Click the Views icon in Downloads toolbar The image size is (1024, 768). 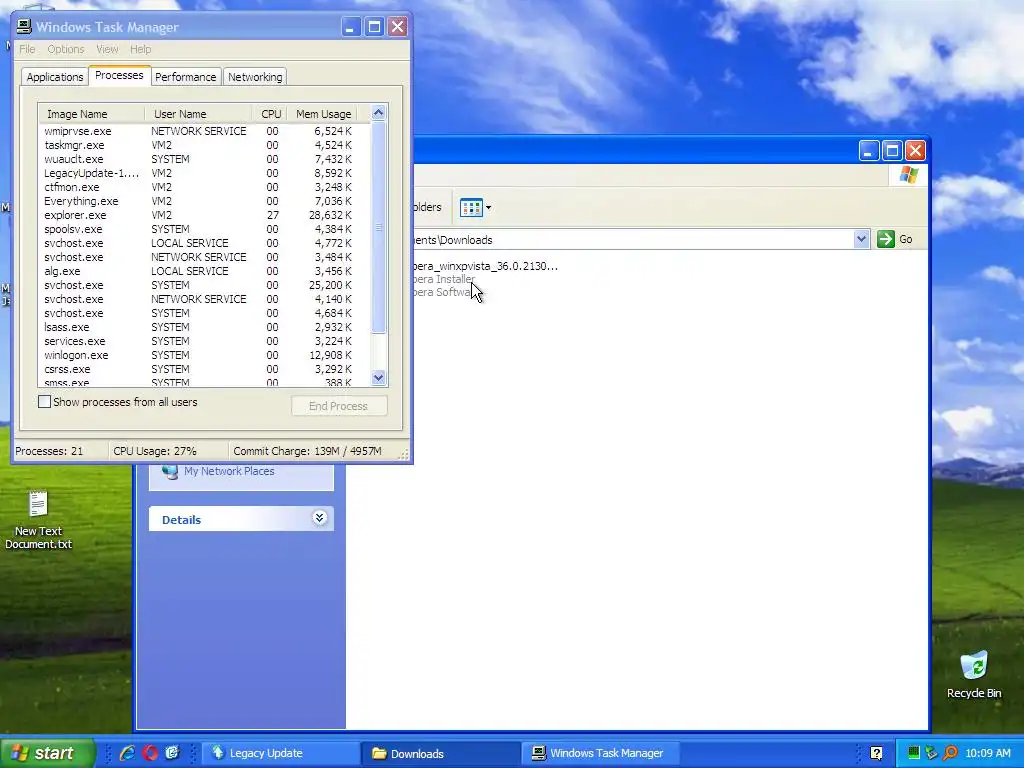[471, 208]
